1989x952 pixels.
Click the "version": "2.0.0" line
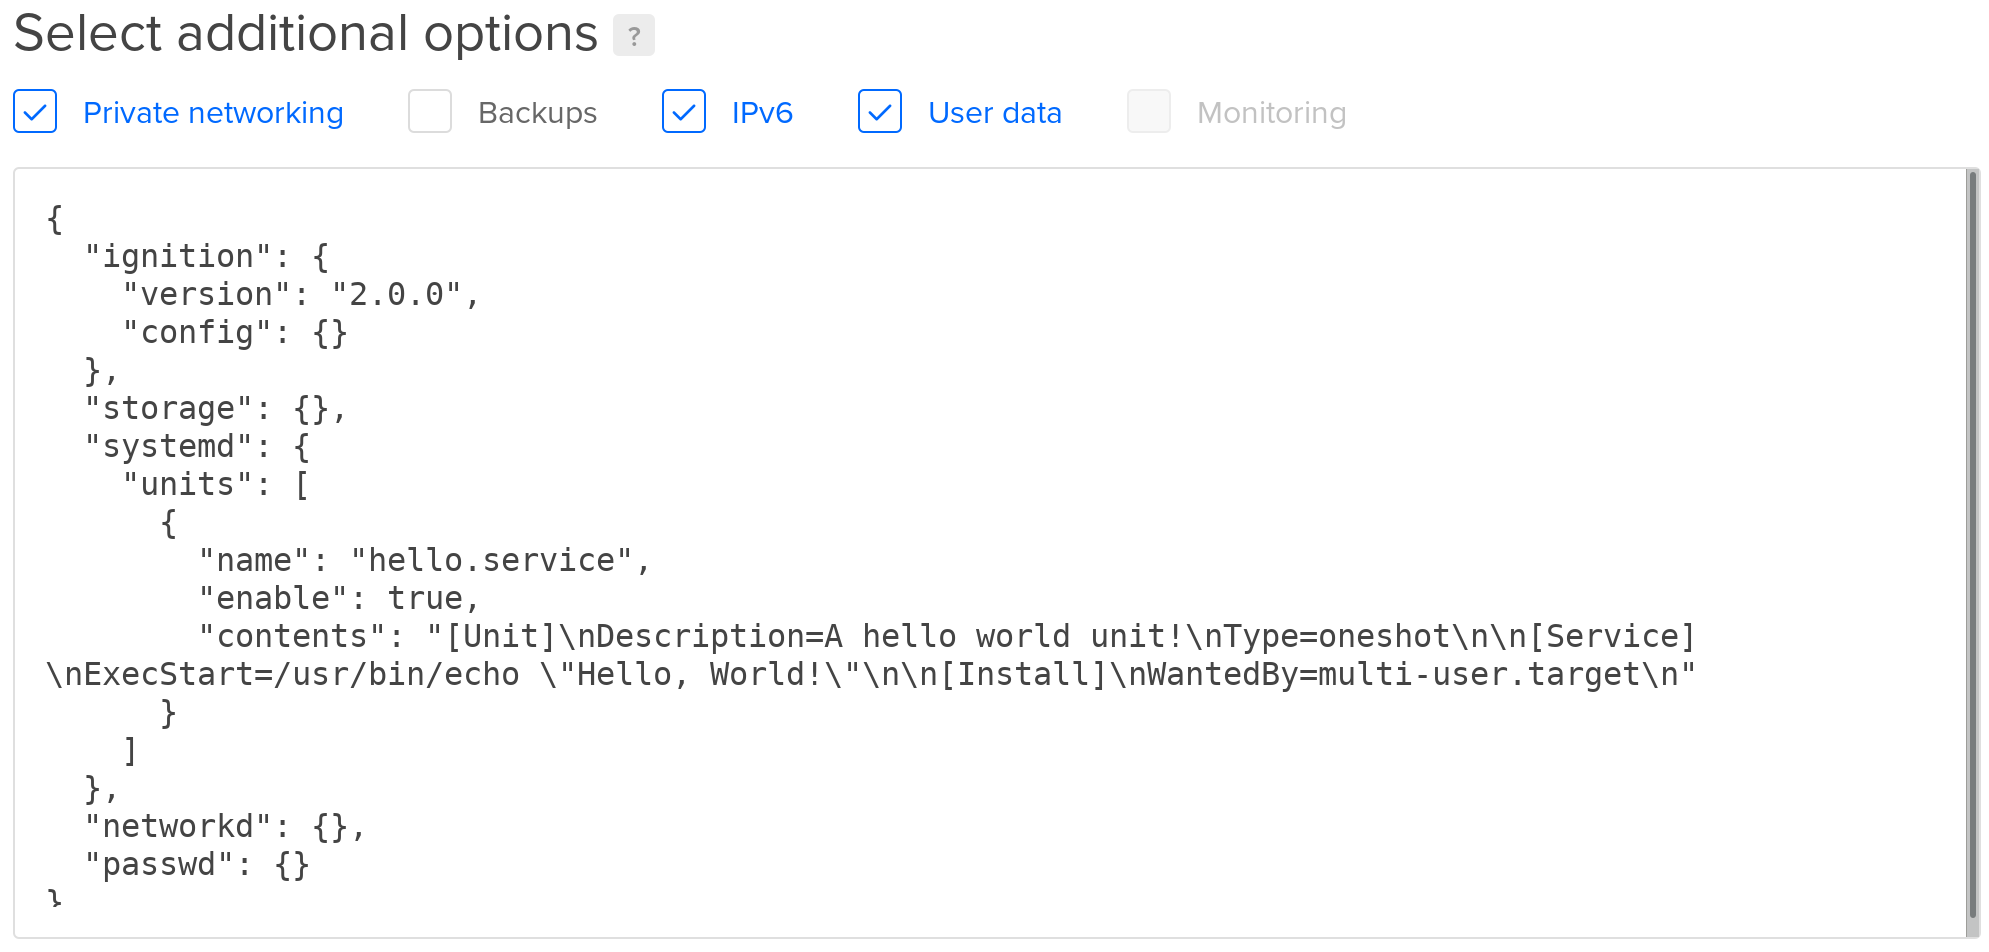[300, 295]
